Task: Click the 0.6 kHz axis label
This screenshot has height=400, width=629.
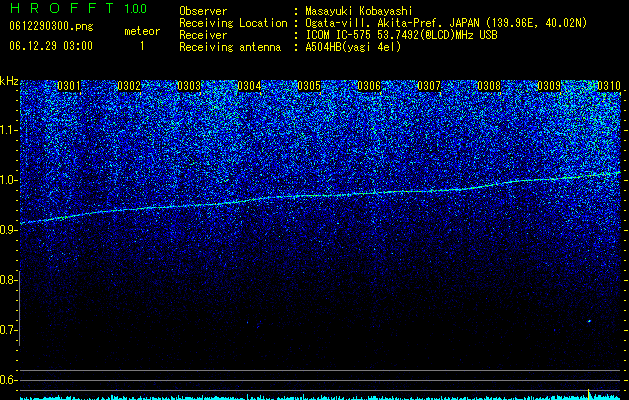Action: (x=8, y=380)
